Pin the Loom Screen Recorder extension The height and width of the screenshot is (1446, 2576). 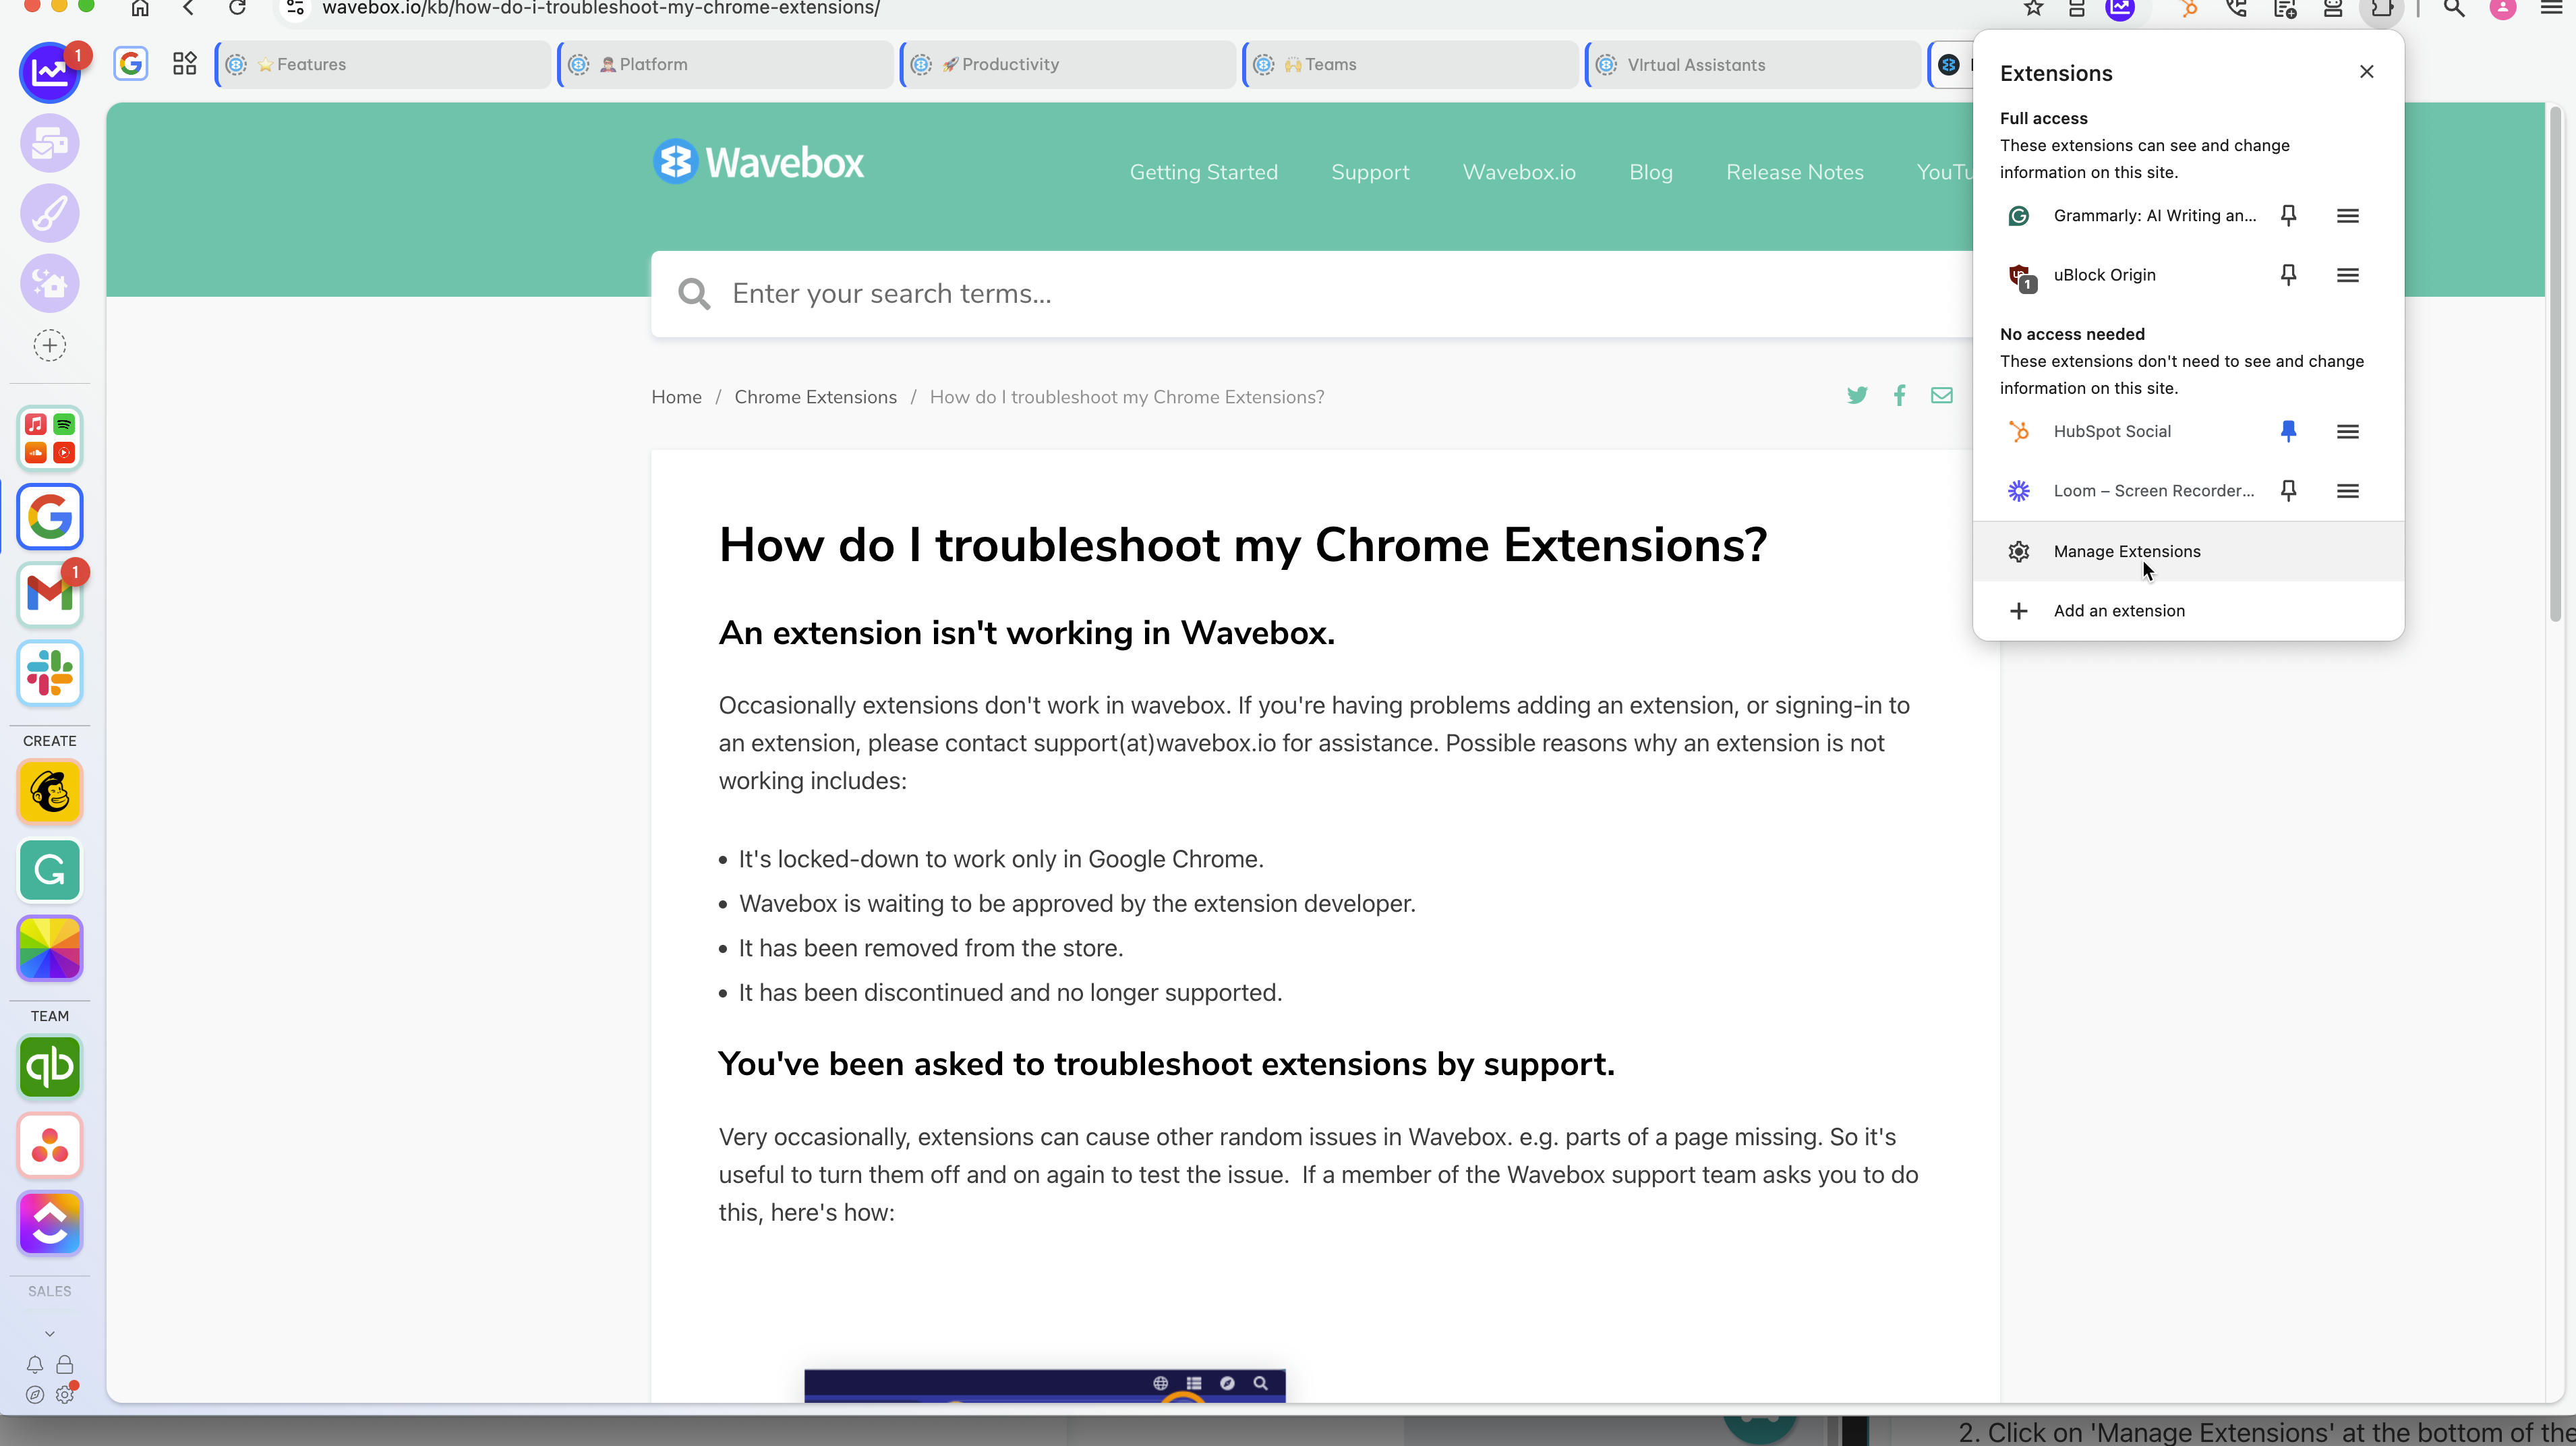click(x=2288, y=490)
